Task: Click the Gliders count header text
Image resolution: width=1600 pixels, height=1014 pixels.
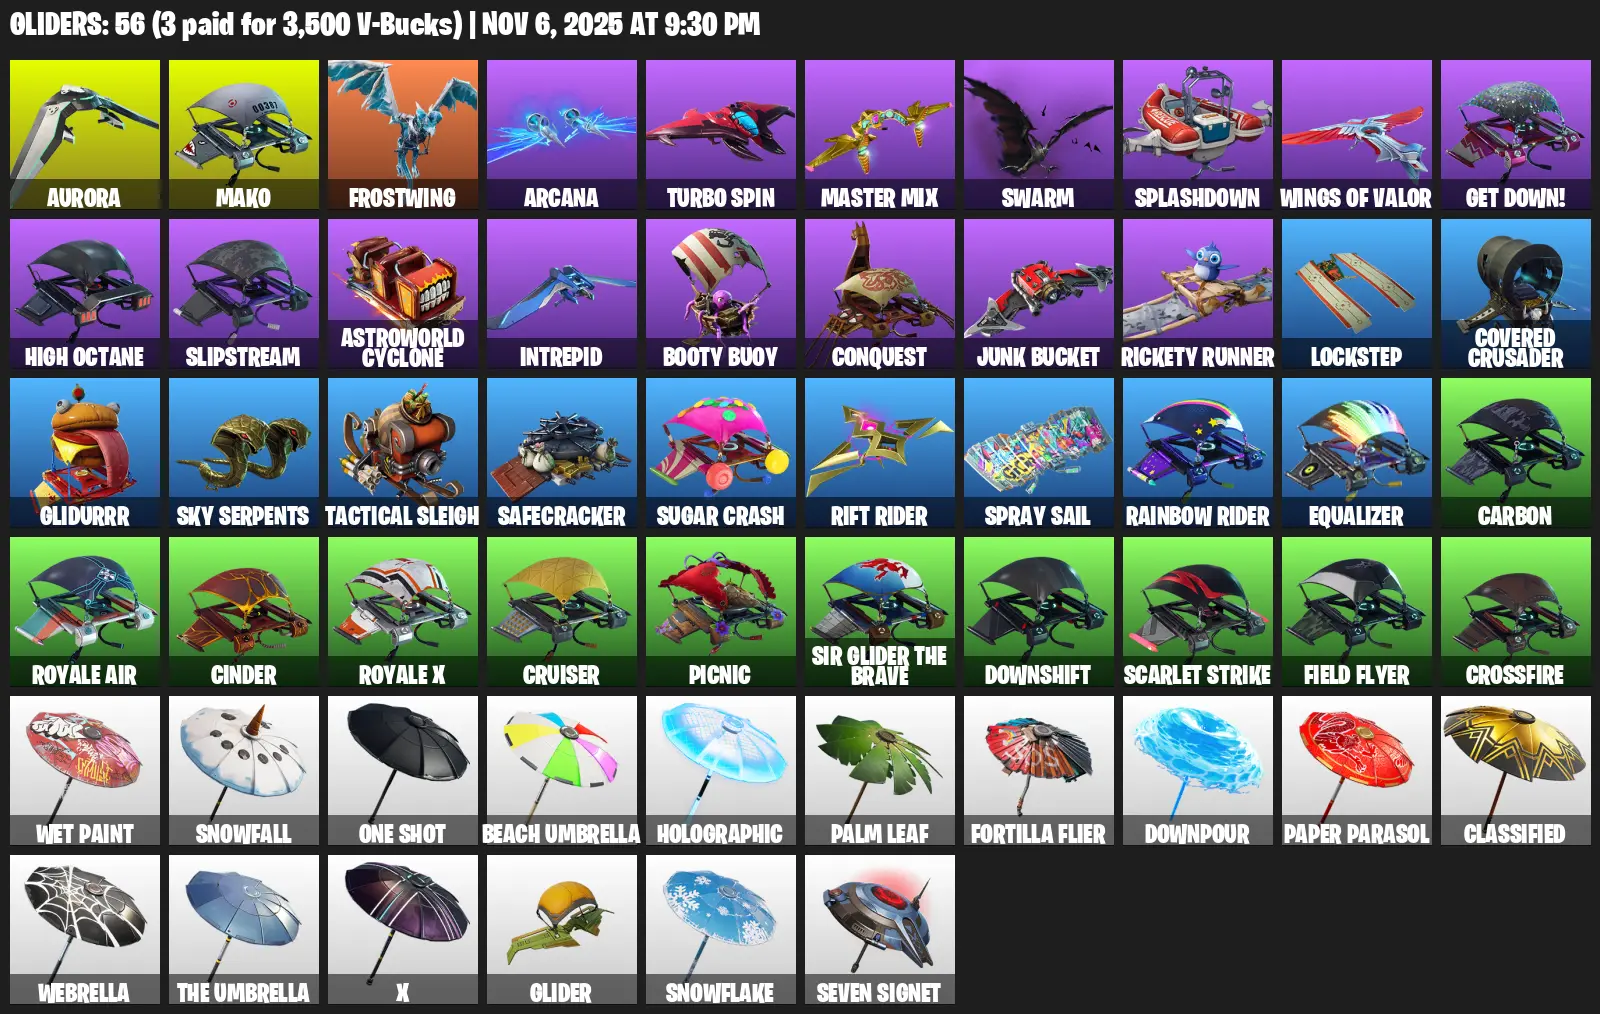Action: coord(385,24)
